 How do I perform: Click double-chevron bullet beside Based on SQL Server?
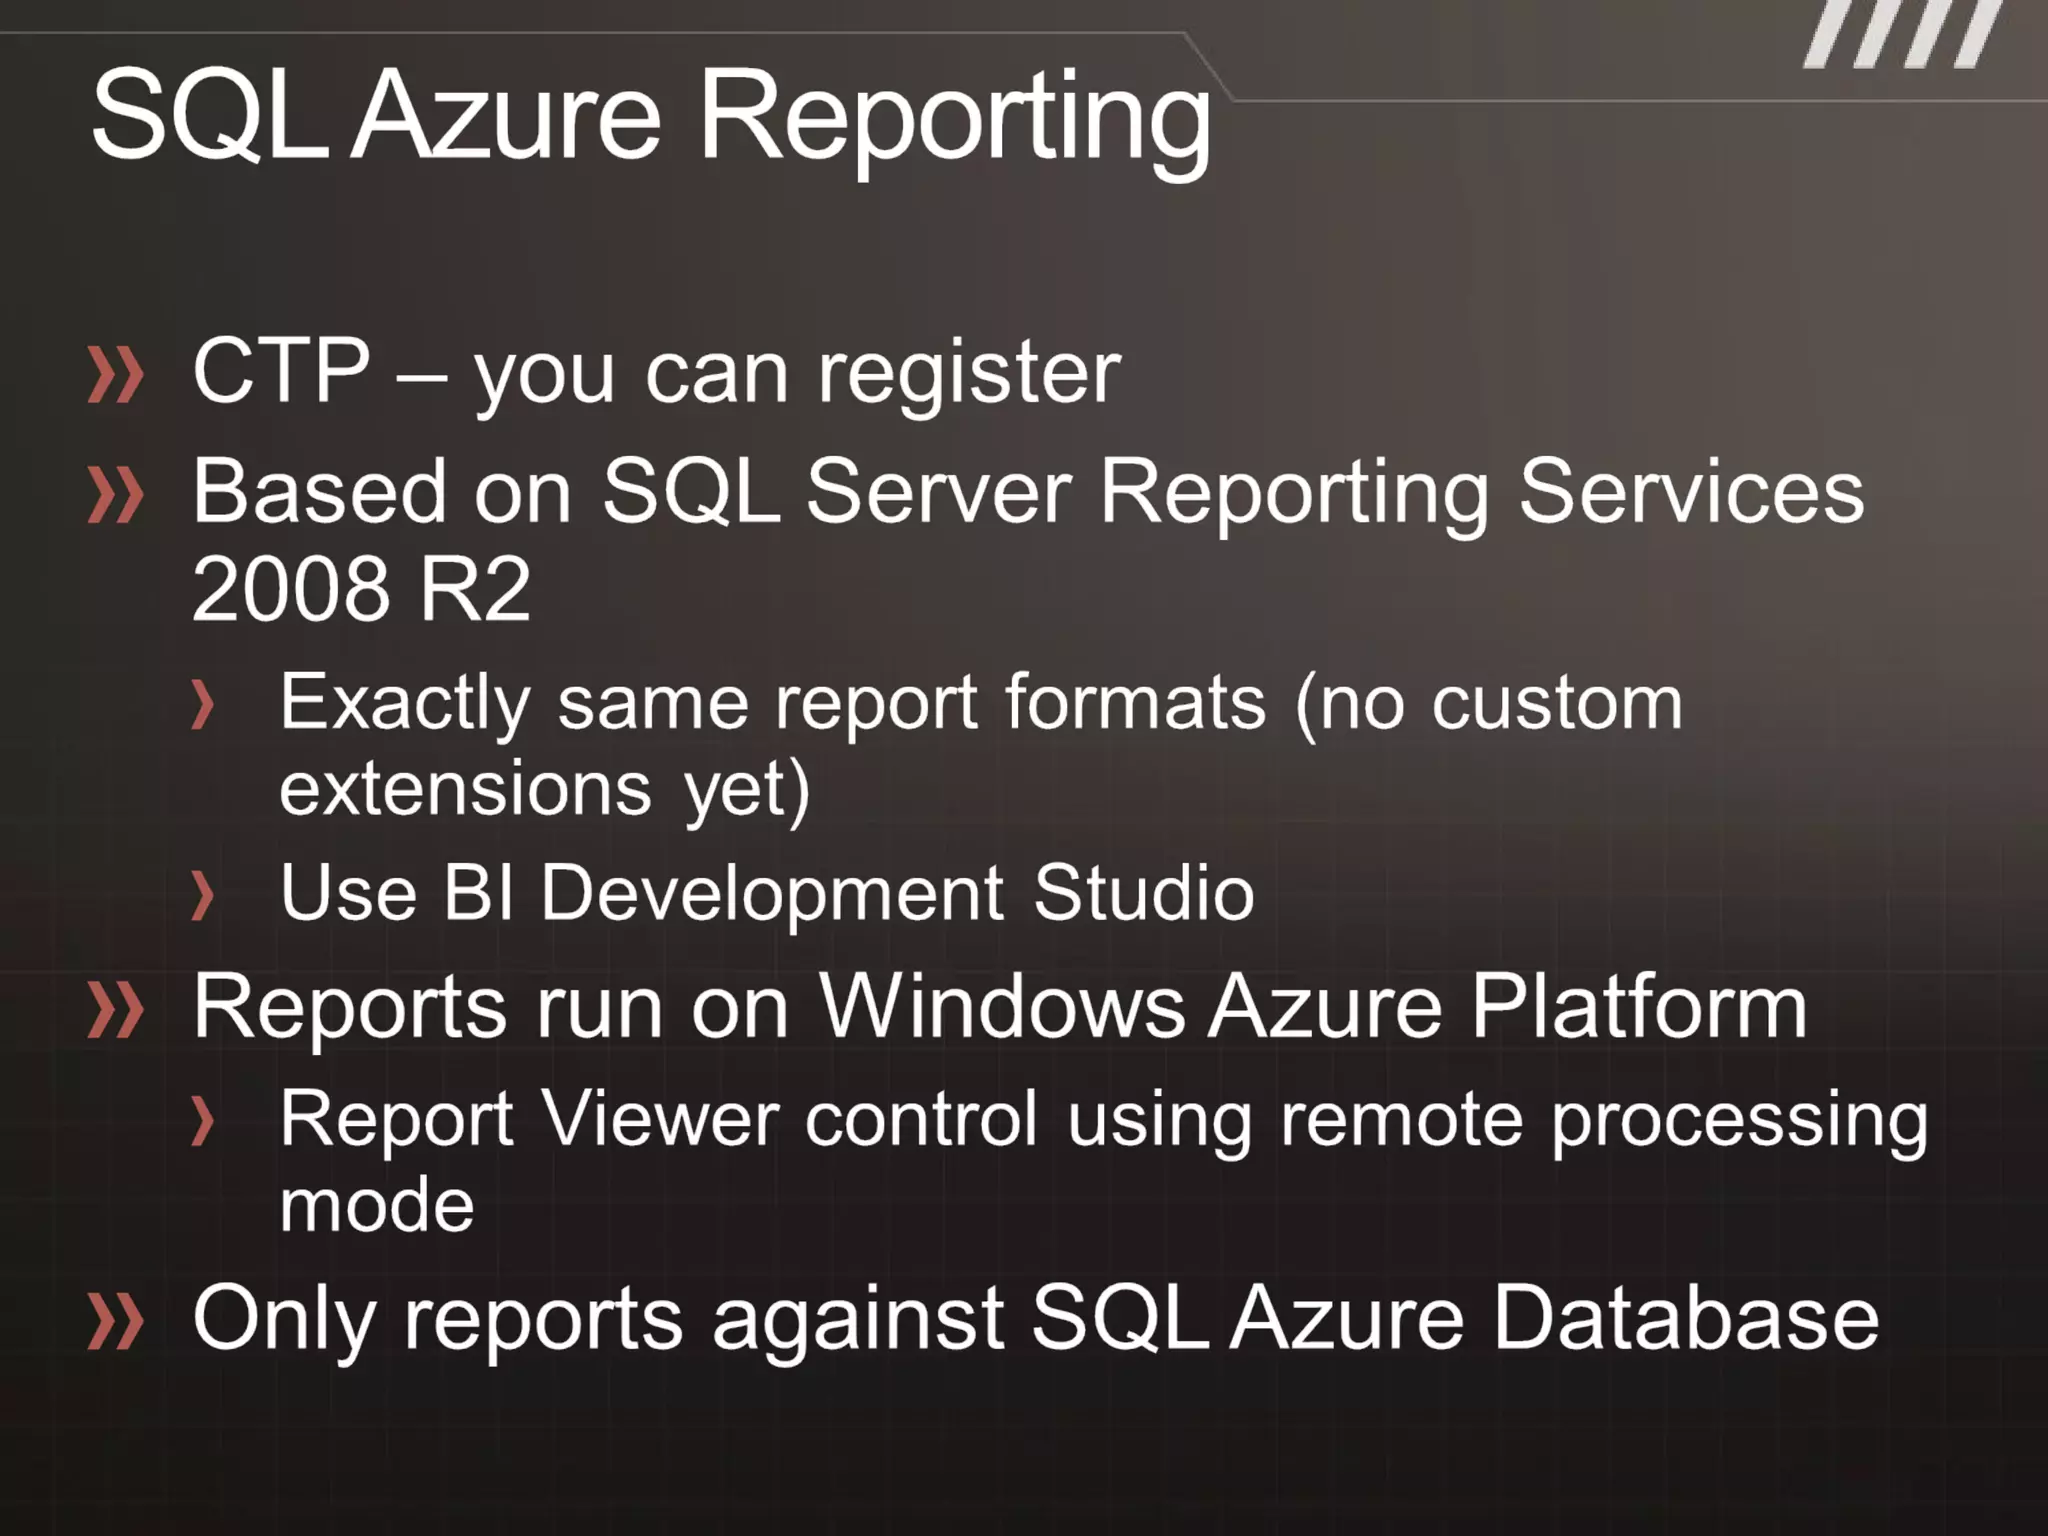click(115, 495)
